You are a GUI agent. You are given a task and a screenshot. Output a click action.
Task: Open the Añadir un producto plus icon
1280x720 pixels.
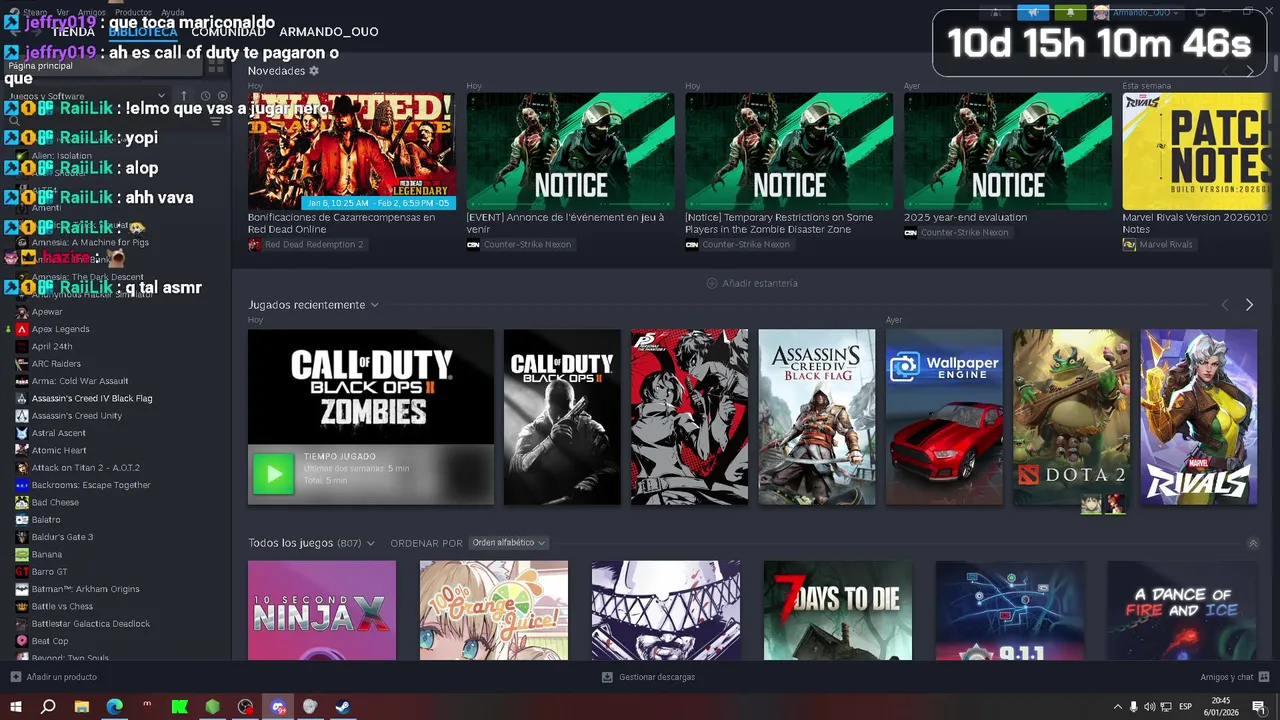pos(15,677)
